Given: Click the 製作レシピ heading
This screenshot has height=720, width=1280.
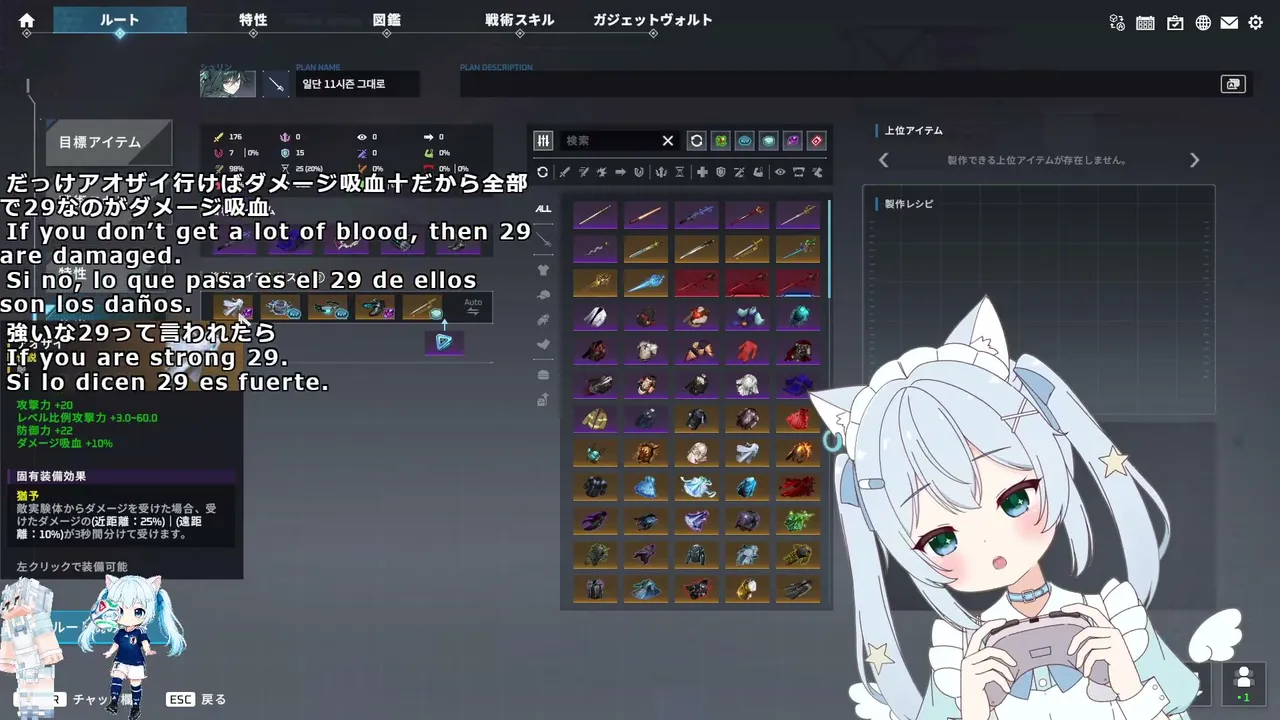Looking at the screenshot, I should (909, 204).
